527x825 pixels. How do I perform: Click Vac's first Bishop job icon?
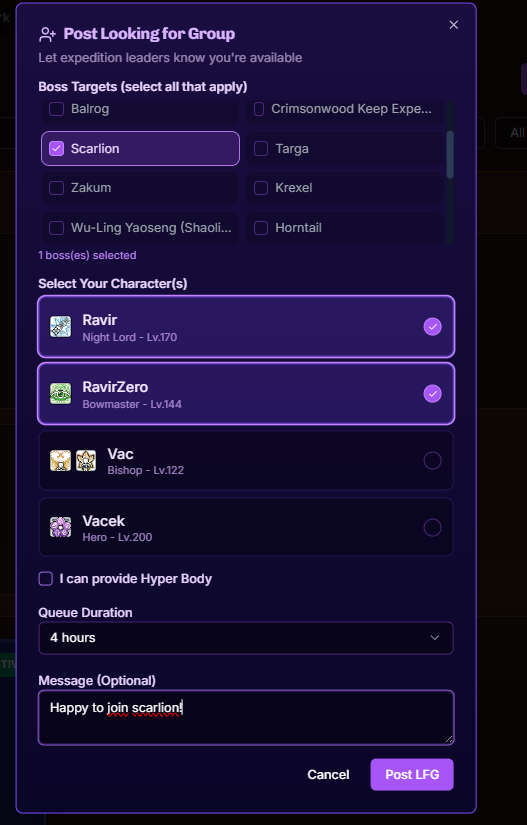pyautogui.click(x=60, y=460)
